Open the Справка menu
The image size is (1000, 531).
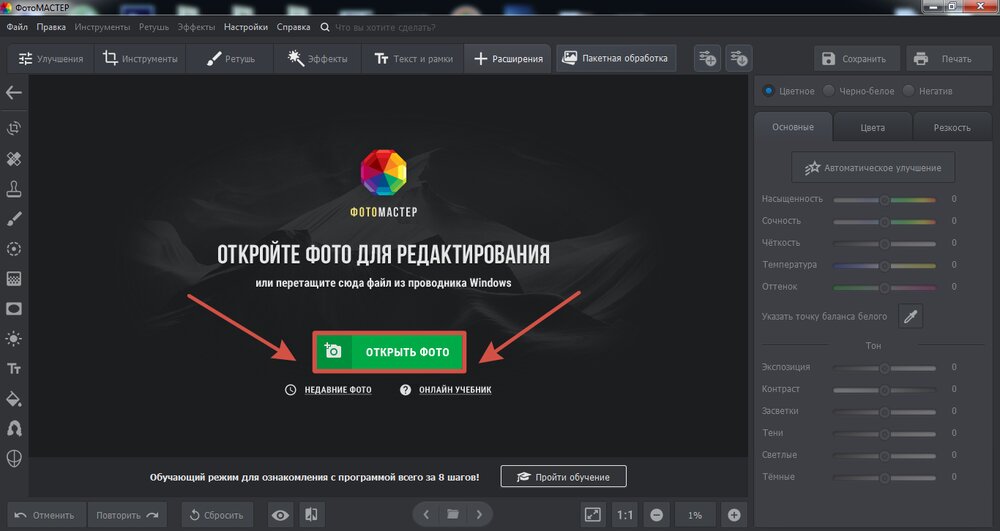click(x=293, y=27)
